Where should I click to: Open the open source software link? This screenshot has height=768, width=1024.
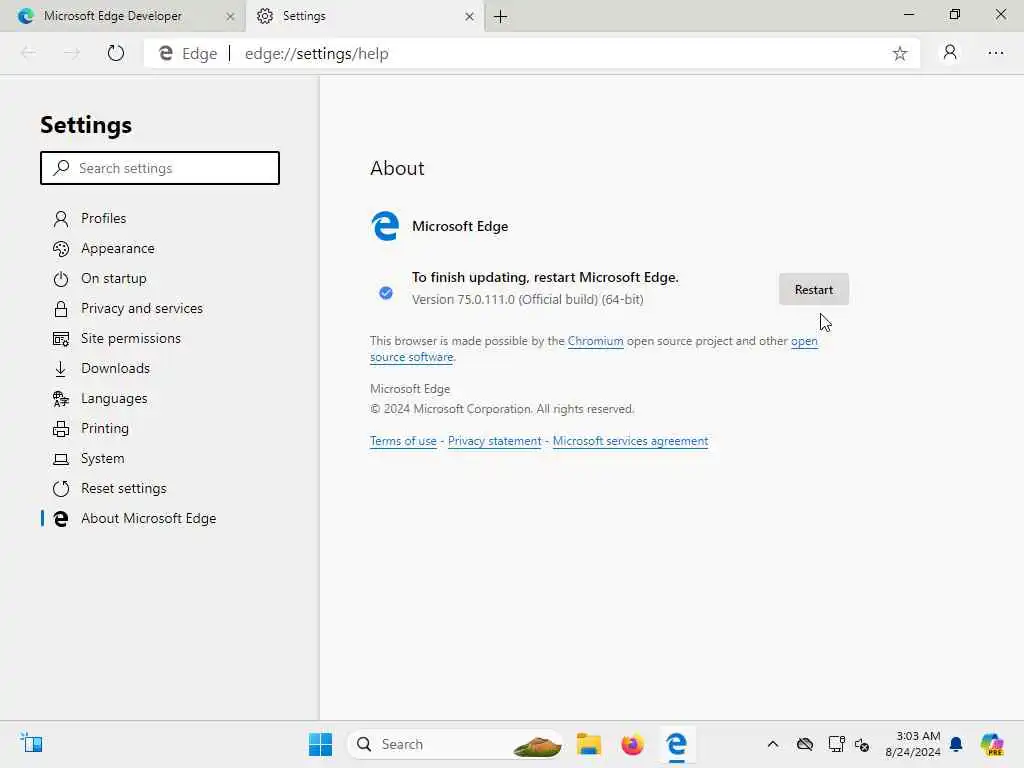coord(411,357)
